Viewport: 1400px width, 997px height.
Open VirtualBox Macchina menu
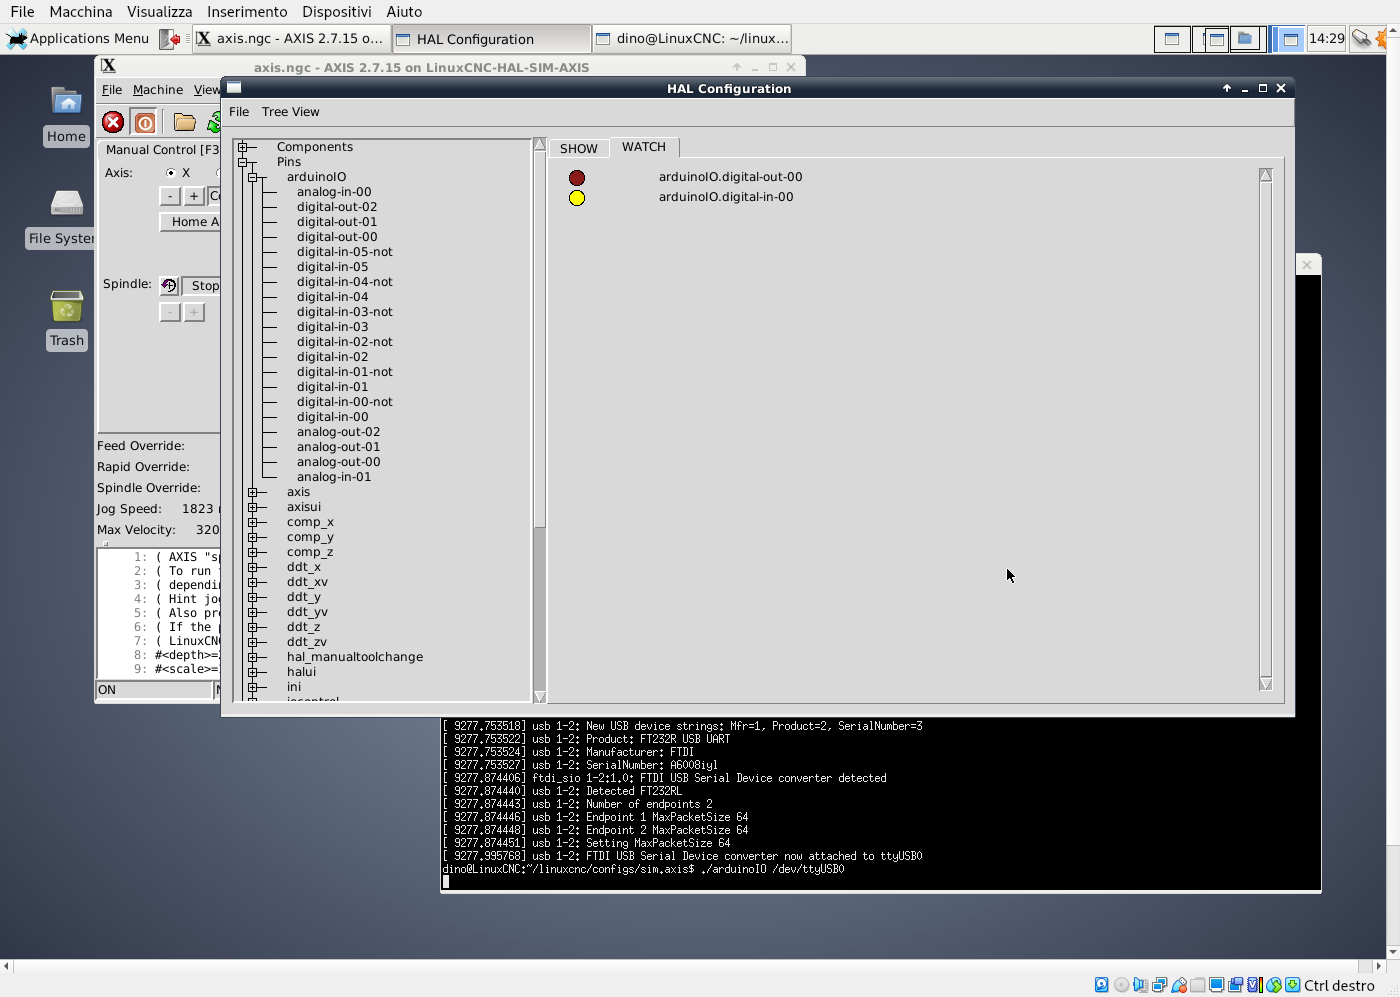[x=81, y=12]
